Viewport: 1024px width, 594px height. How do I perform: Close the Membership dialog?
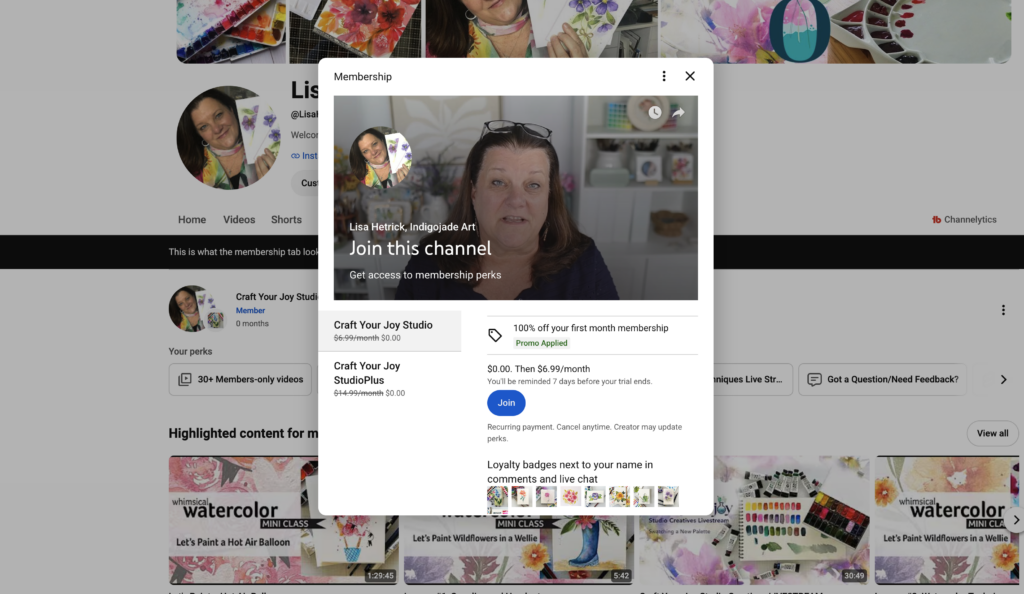(x=690, y=76)
